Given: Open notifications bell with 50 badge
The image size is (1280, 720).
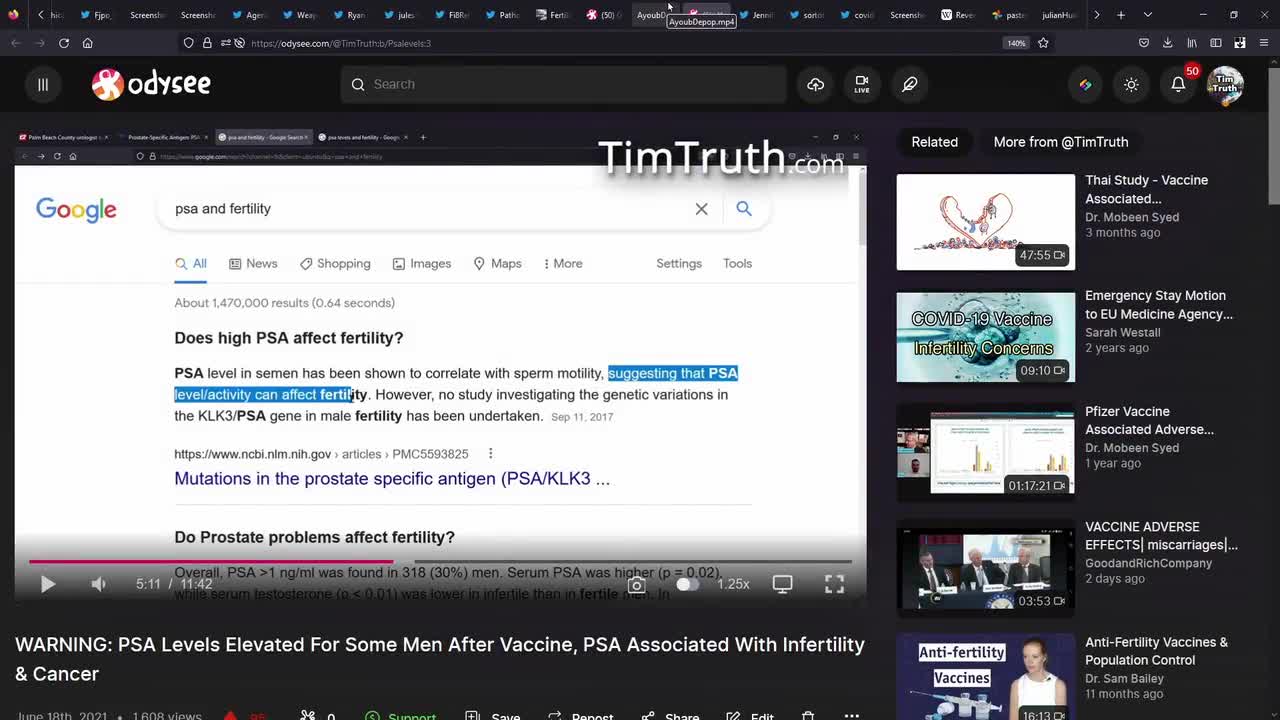Looking at the screenshot, I should (1179, 84).
